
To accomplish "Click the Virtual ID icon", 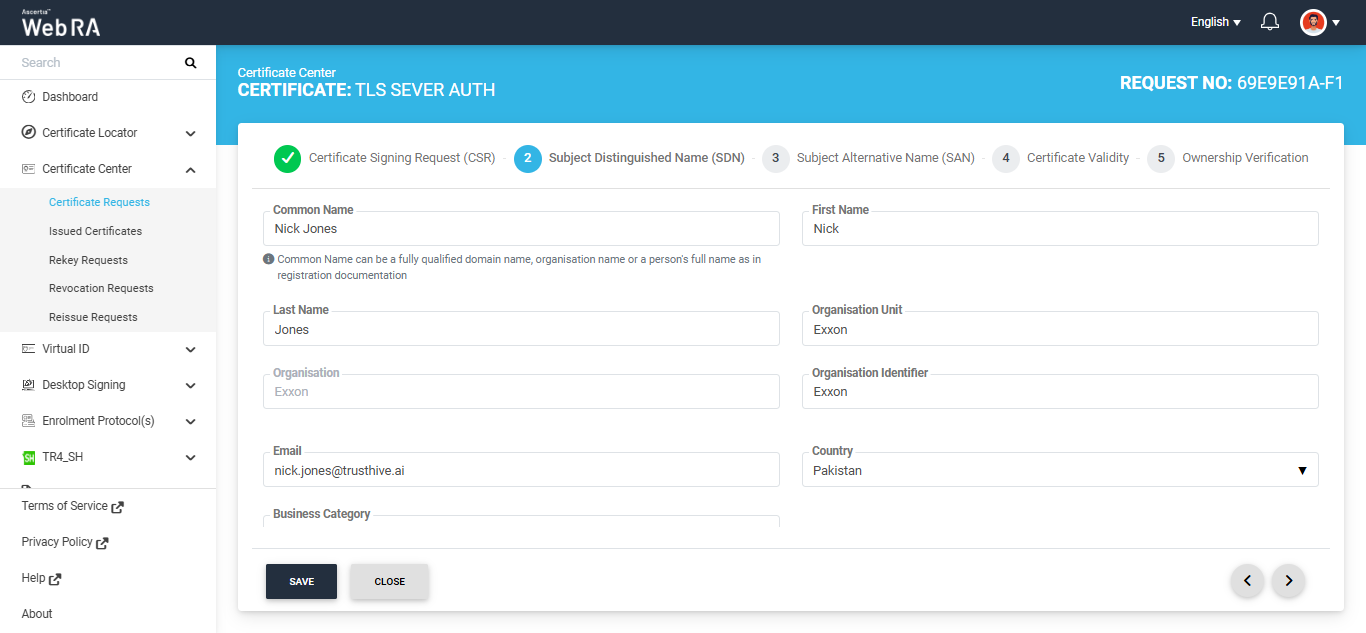I will point(29,349).
